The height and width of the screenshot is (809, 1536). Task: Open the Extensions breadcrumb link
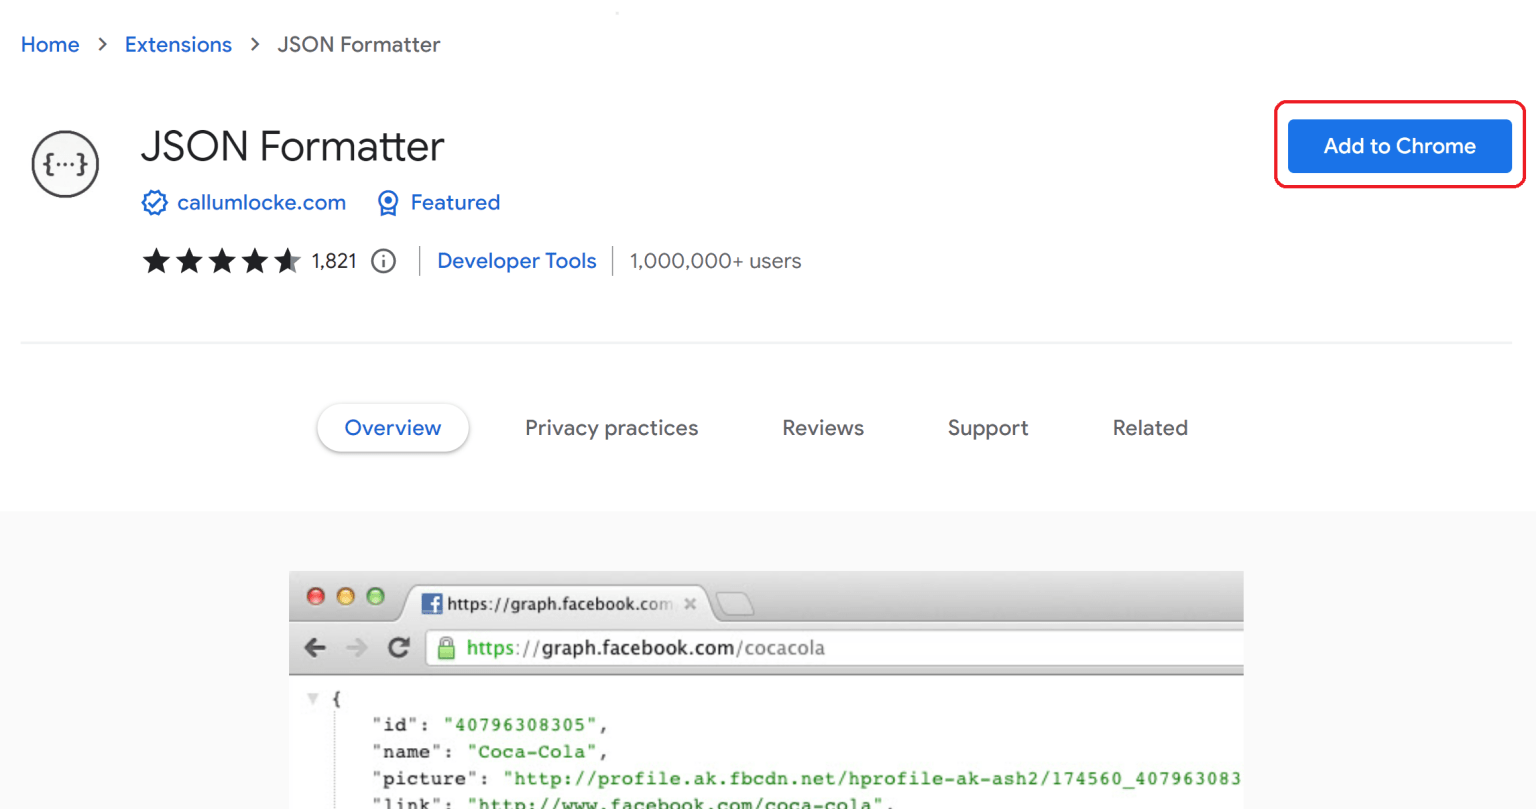(x=178, y=44)
